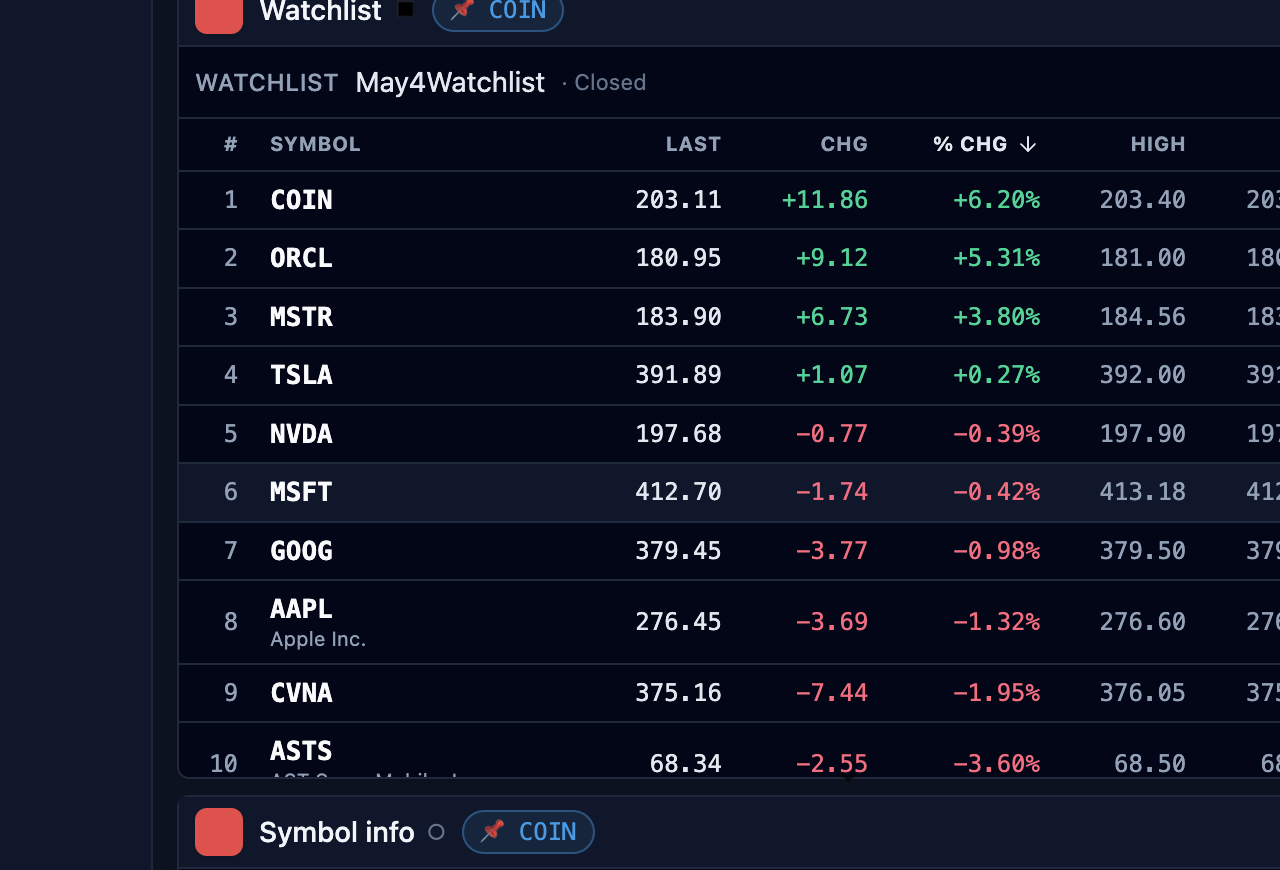This screenshot has height=870, width=1280.
Task: Click the black square beside Watchlist title
Action: (x=405, y=10)
